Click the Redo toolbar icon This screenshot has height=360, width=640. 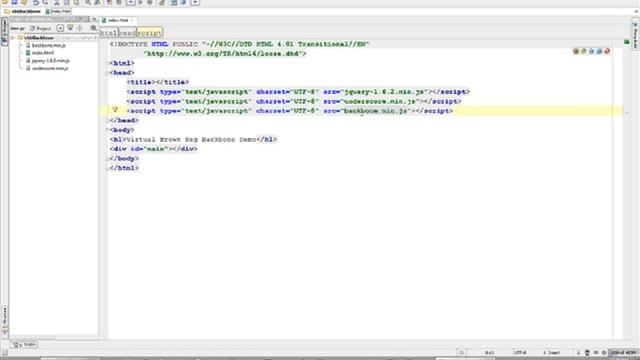[x=45, y=2]
